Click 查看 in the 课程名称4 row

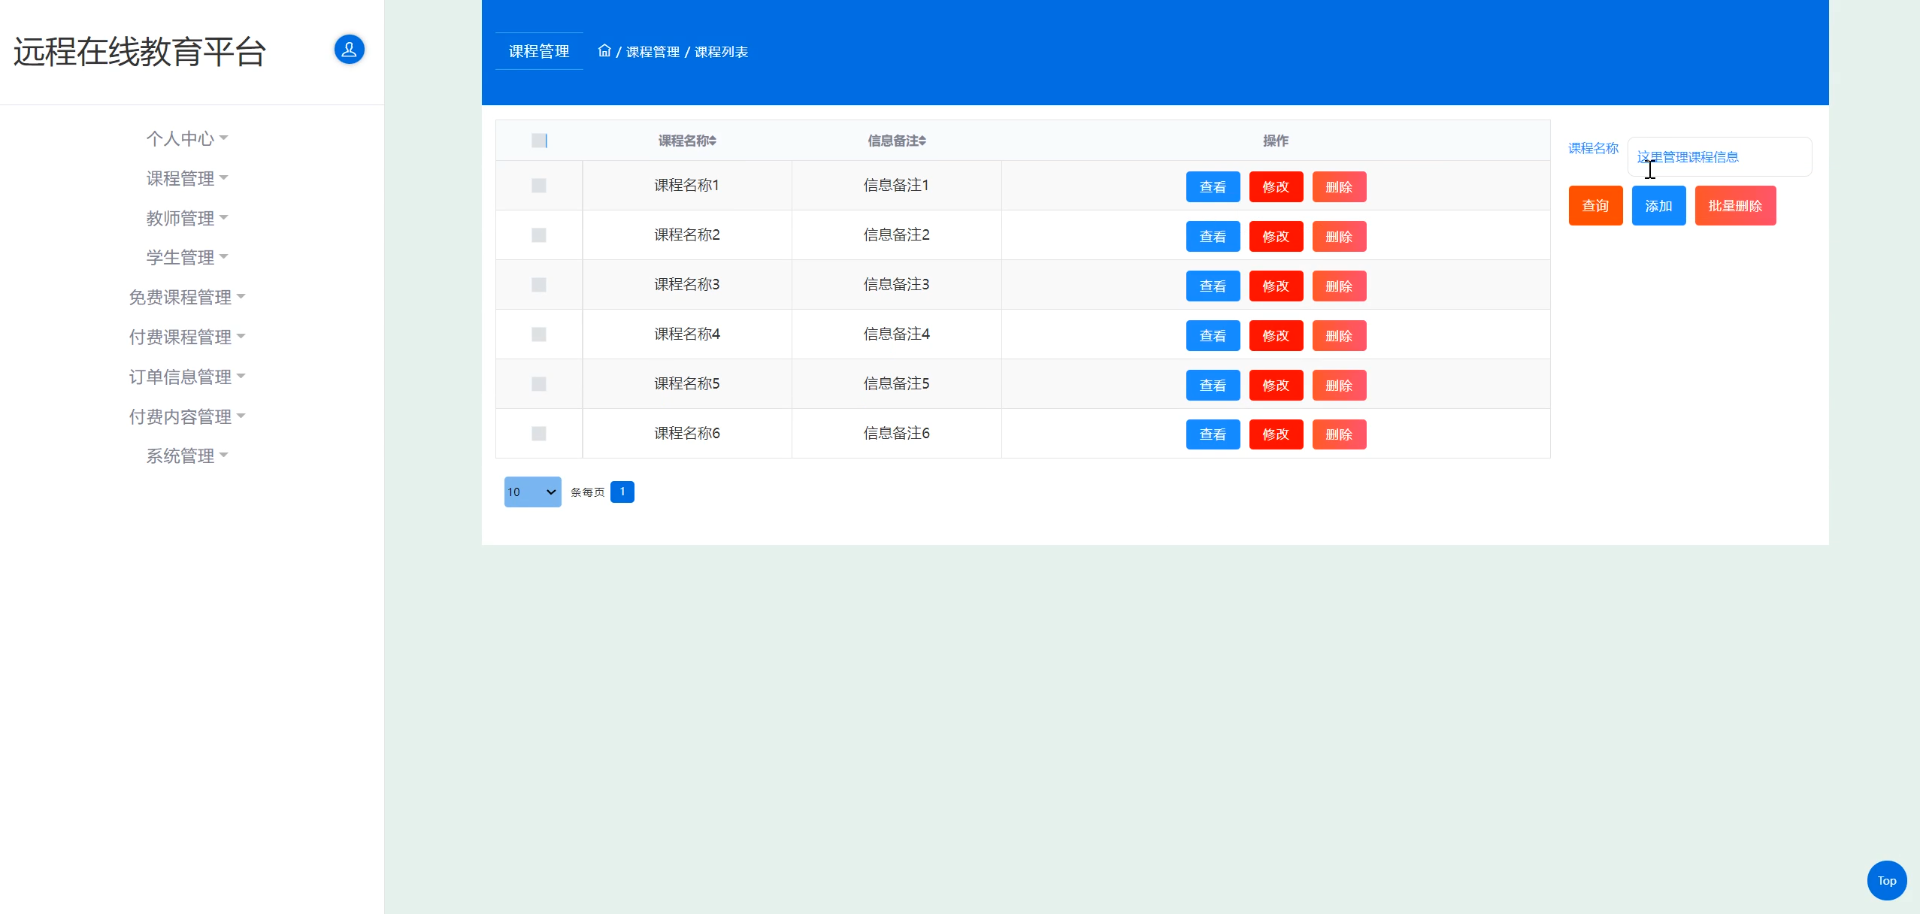coord(1213,336)
